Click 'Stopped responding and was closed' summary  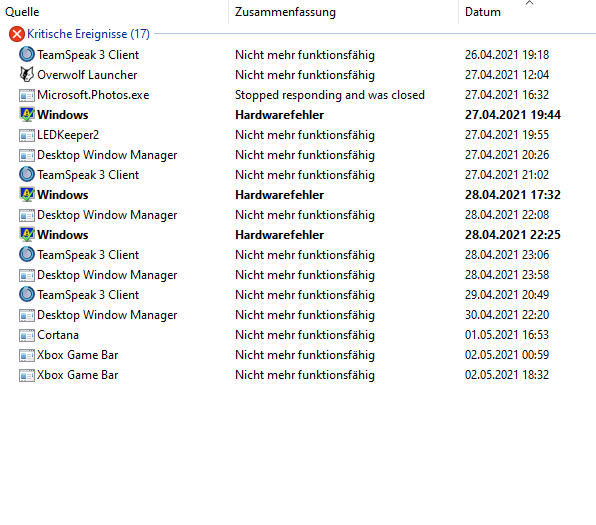point(330,95)
